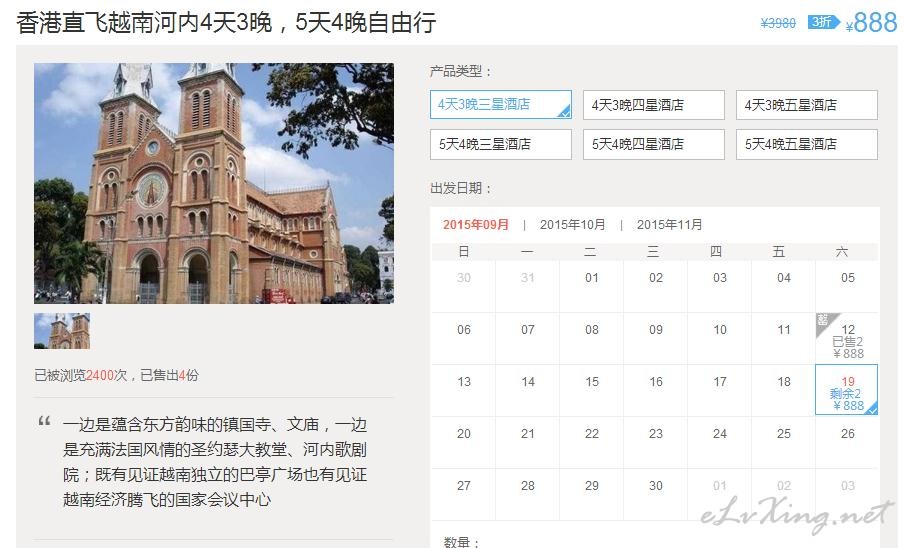905x548 pixels.
Task: Click the crossed-out ¥3980 original price
Action: coord(778,23)
